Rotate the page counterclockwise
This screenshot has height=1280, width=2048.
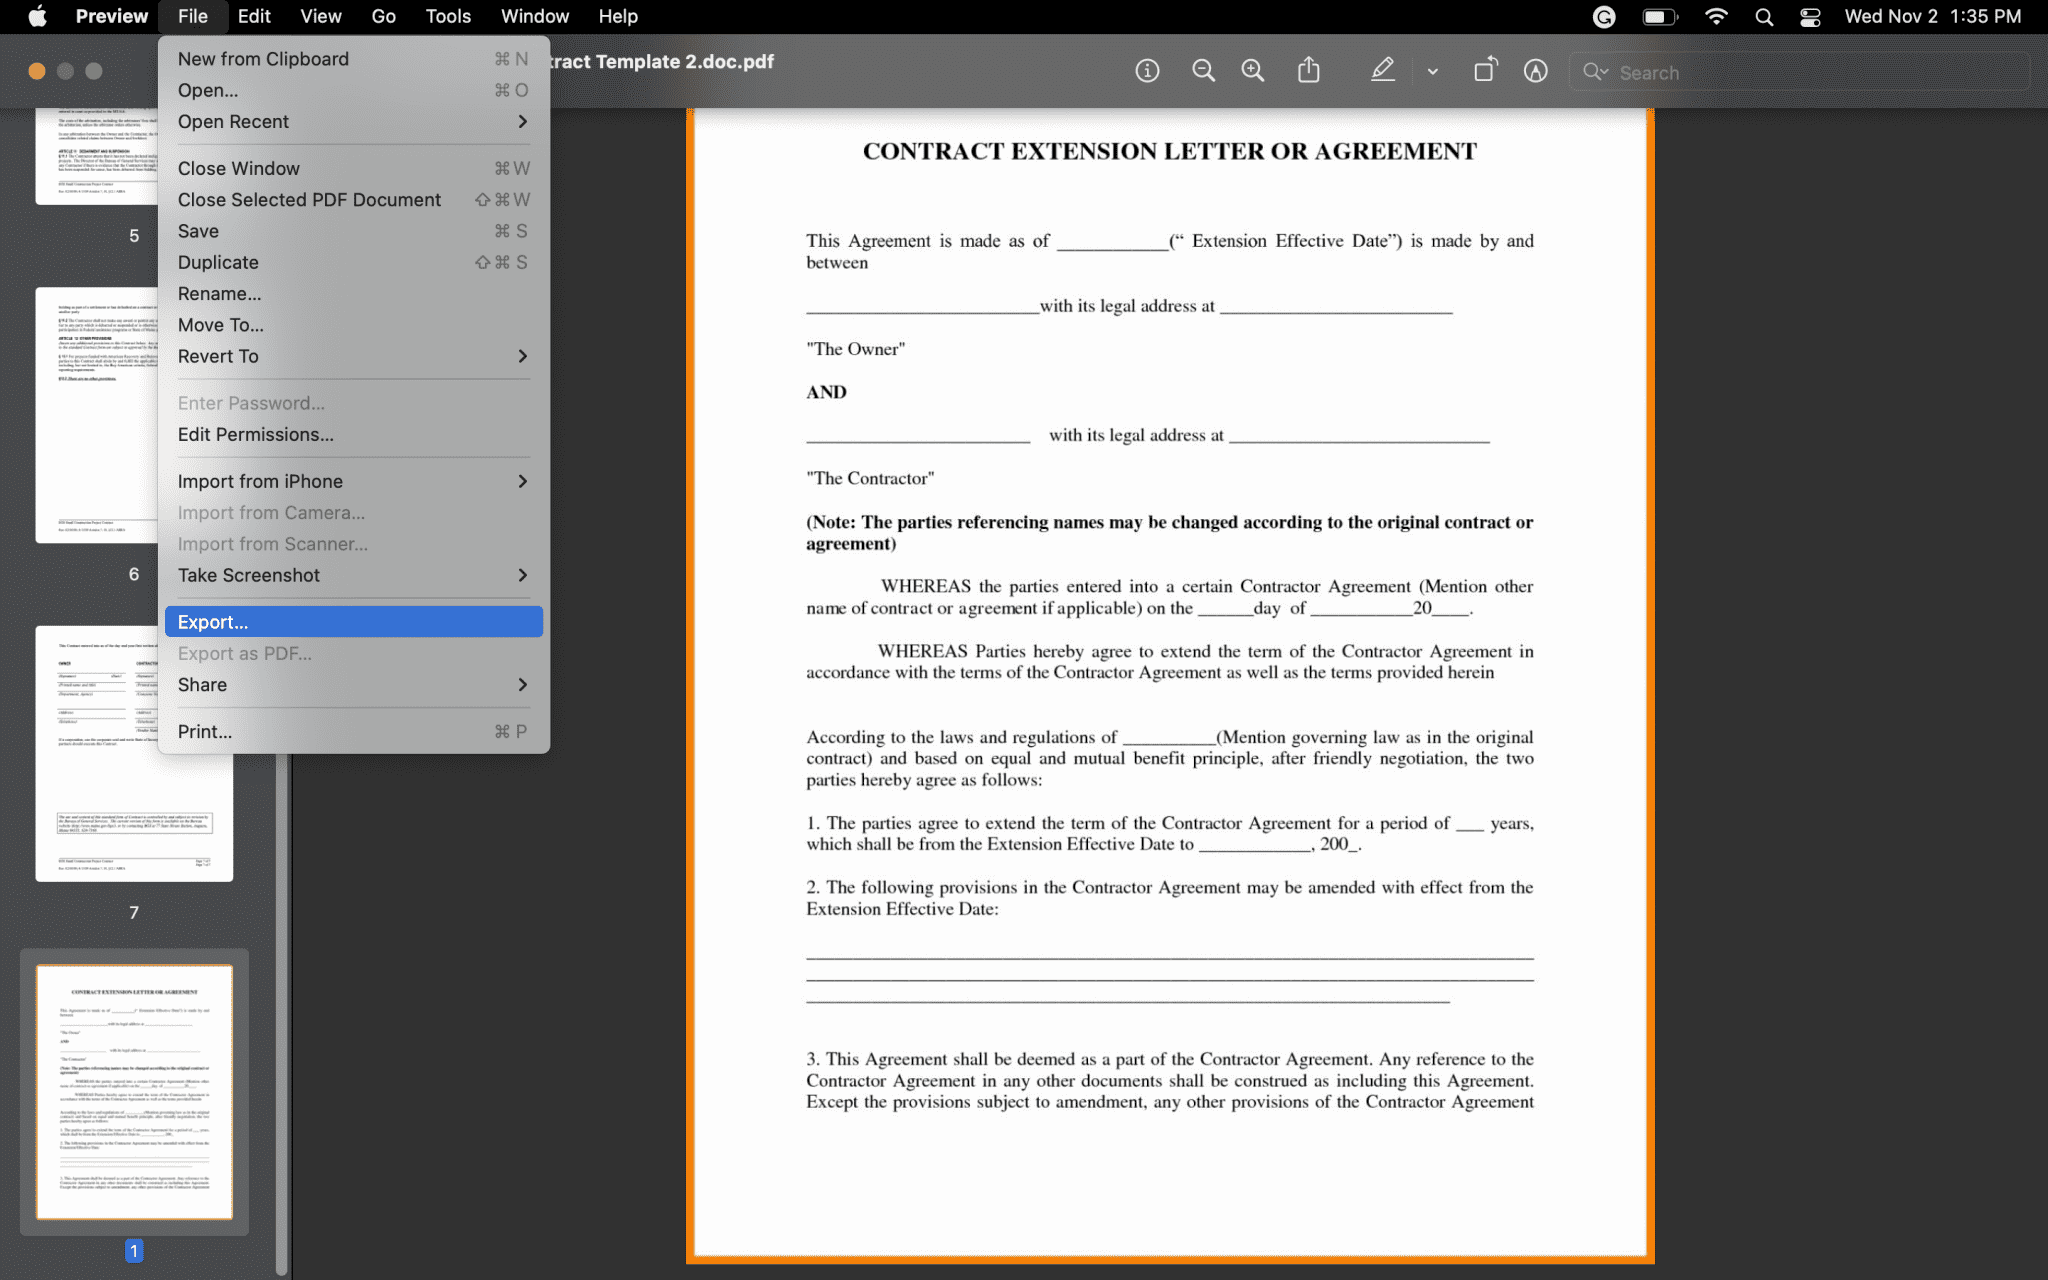[x=1486, y=71]
